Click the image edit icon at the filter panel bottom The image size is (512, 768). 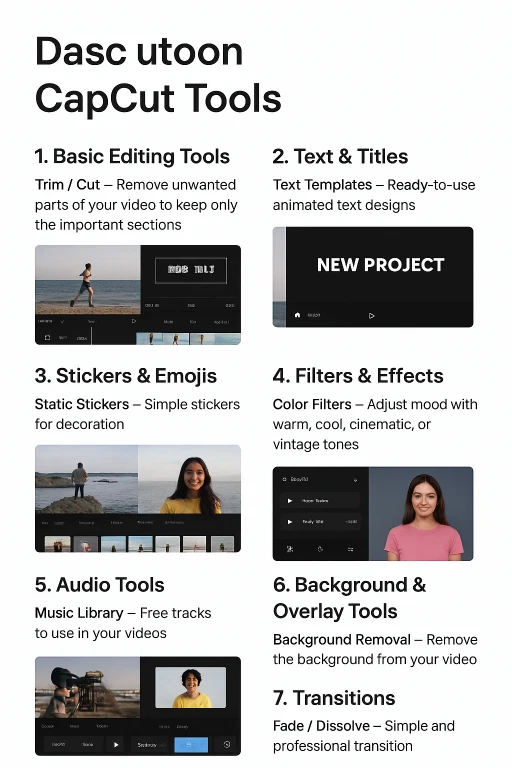290,550
